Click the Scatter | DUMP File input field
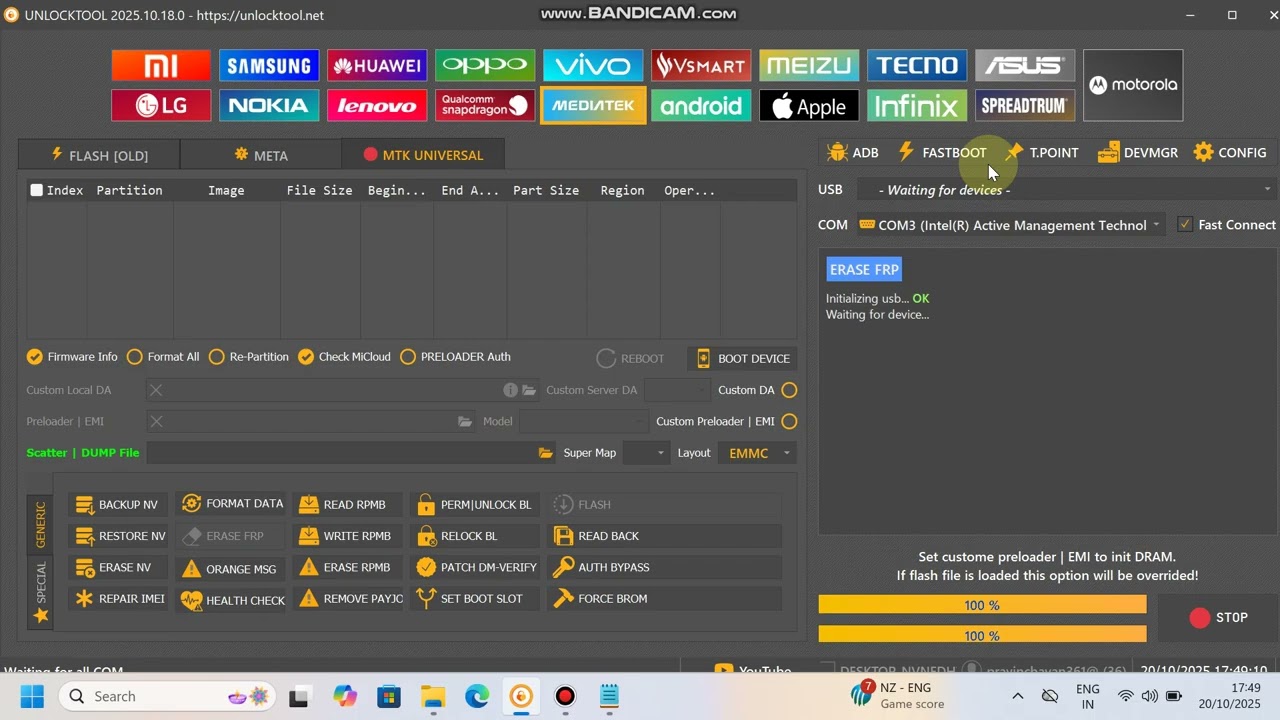The image size is (1280, 720). tap(342, 453)
